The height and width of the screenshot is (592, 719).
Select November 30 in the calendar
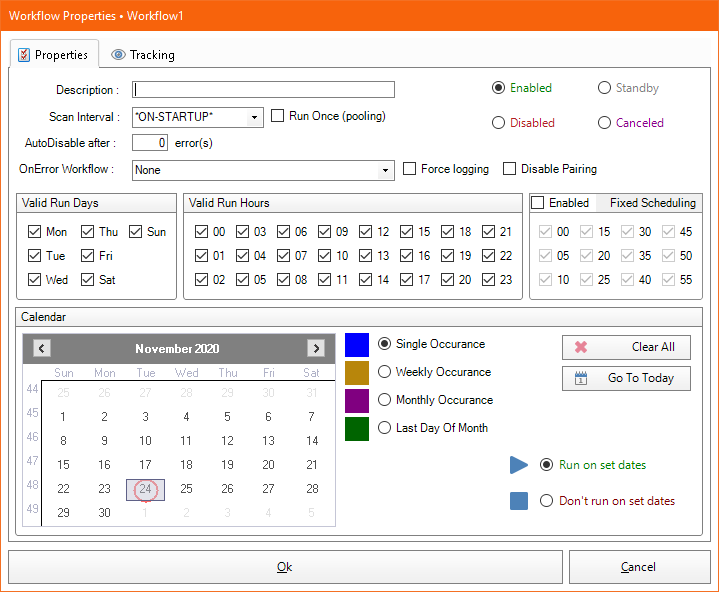105,513
